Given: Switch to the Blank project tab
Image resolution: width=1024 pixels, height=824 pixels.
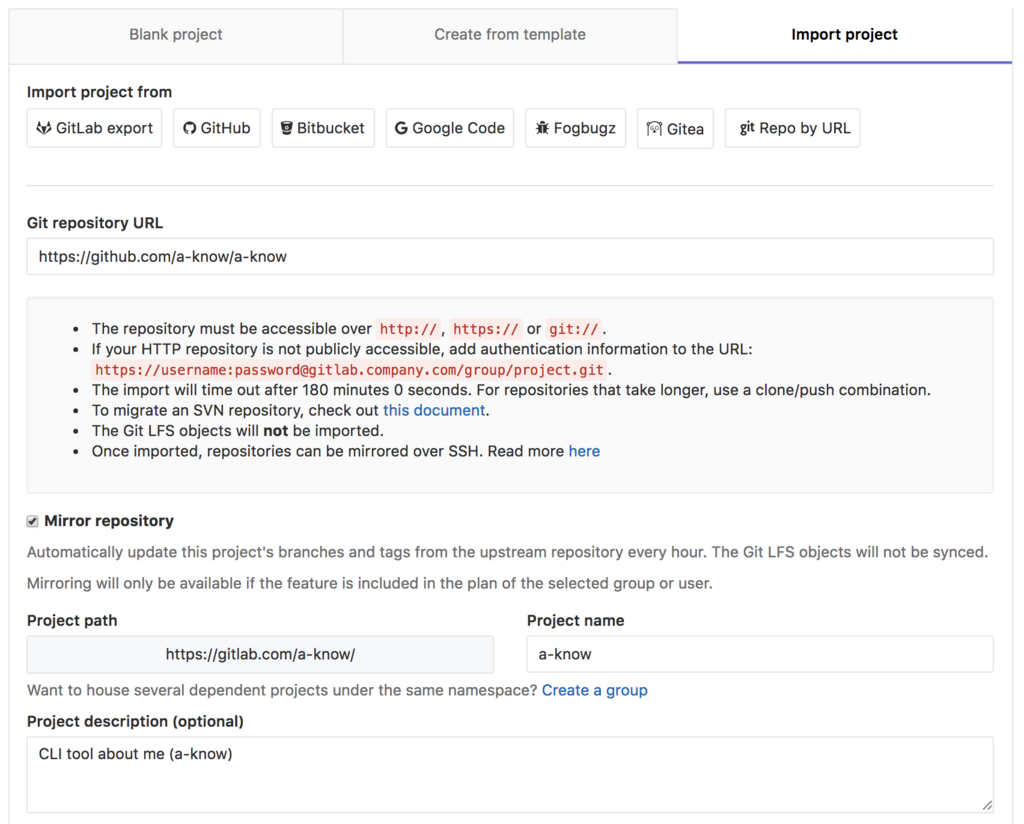Looking at the screenshot, I should tap(176, 34).
